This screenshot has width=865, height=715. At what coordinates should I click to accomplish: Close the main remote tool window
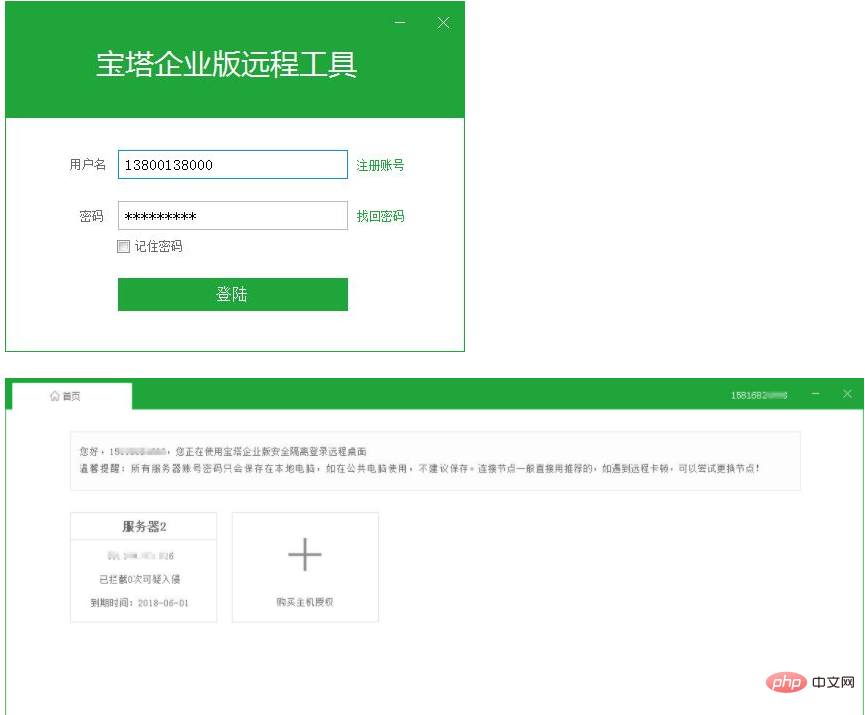coord(847,394)
